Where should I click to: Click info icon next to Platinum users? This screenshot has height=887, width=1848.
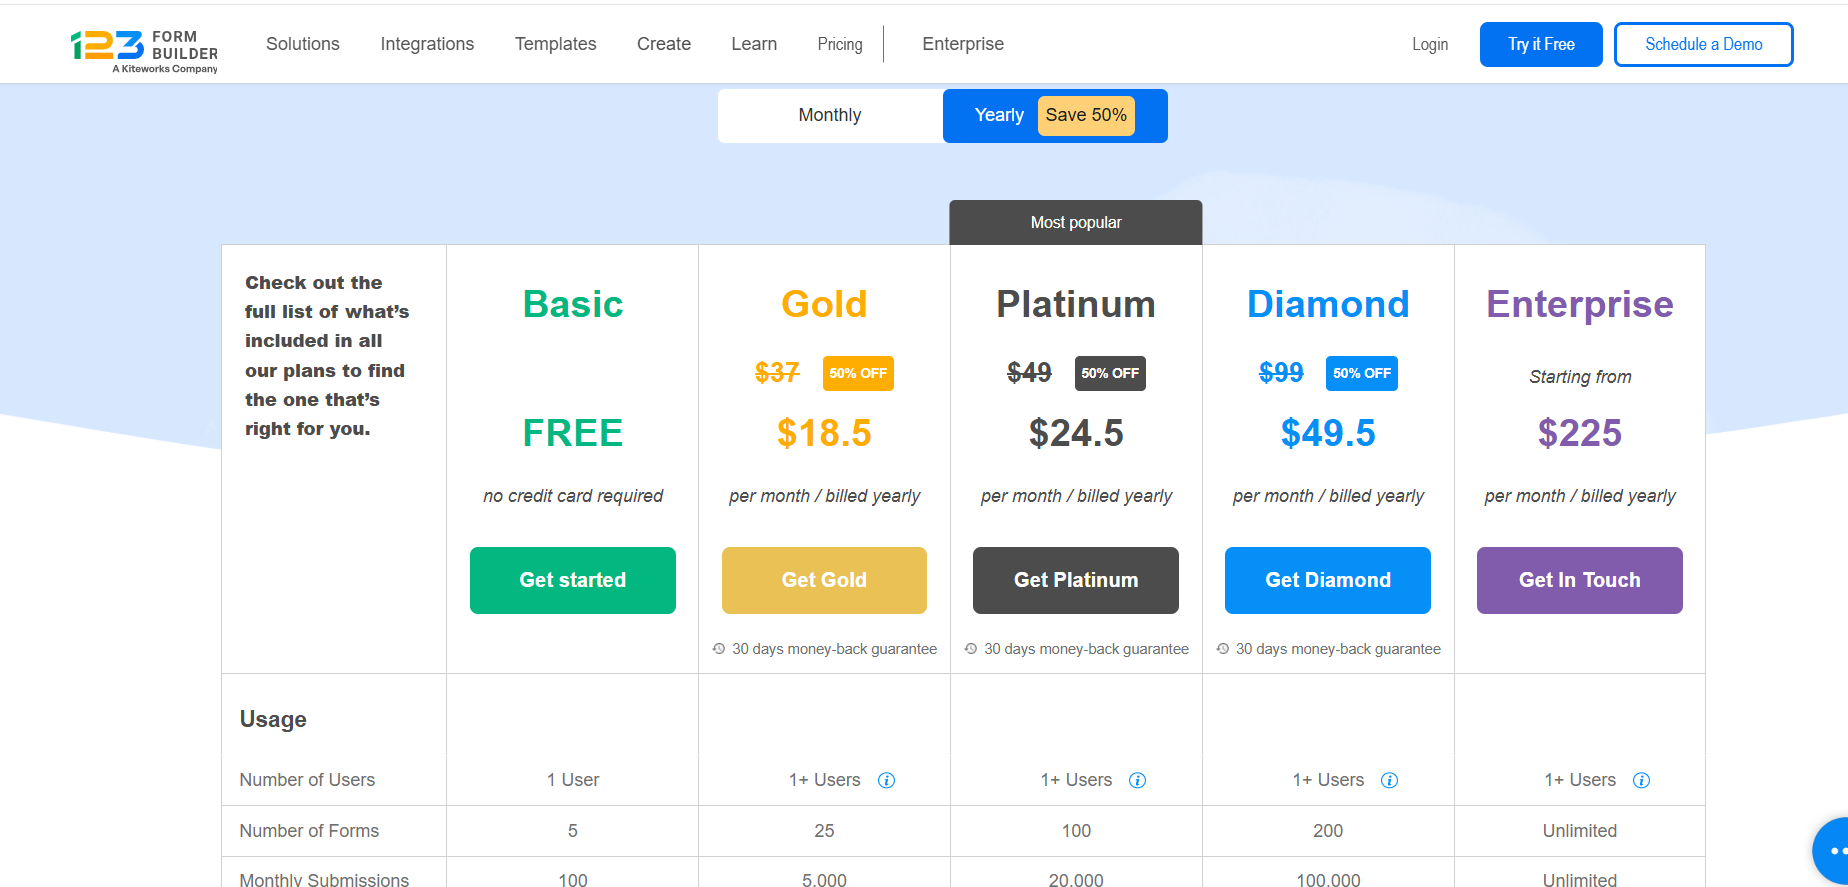(x=1137, y=780)
